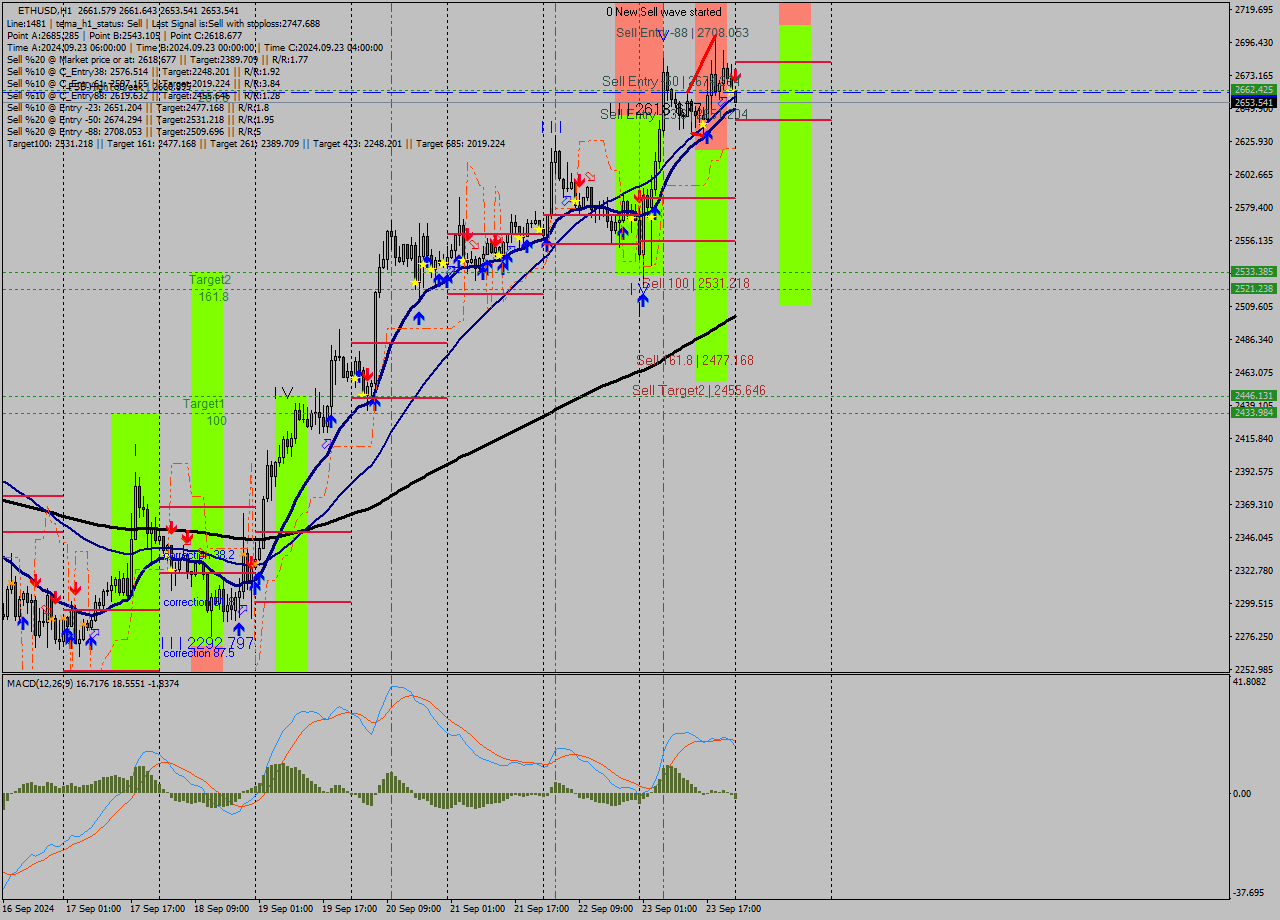
Task: Click the blue up arrow under the Sell 100 | 2531.218 label
Action: tap(643, 298)
